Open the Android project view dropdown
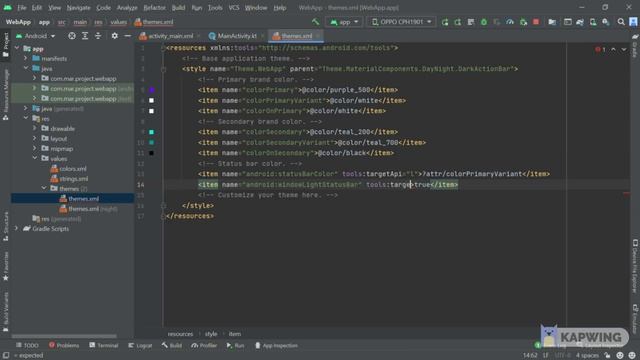This screenshot has width=640, height=360. 36,36
